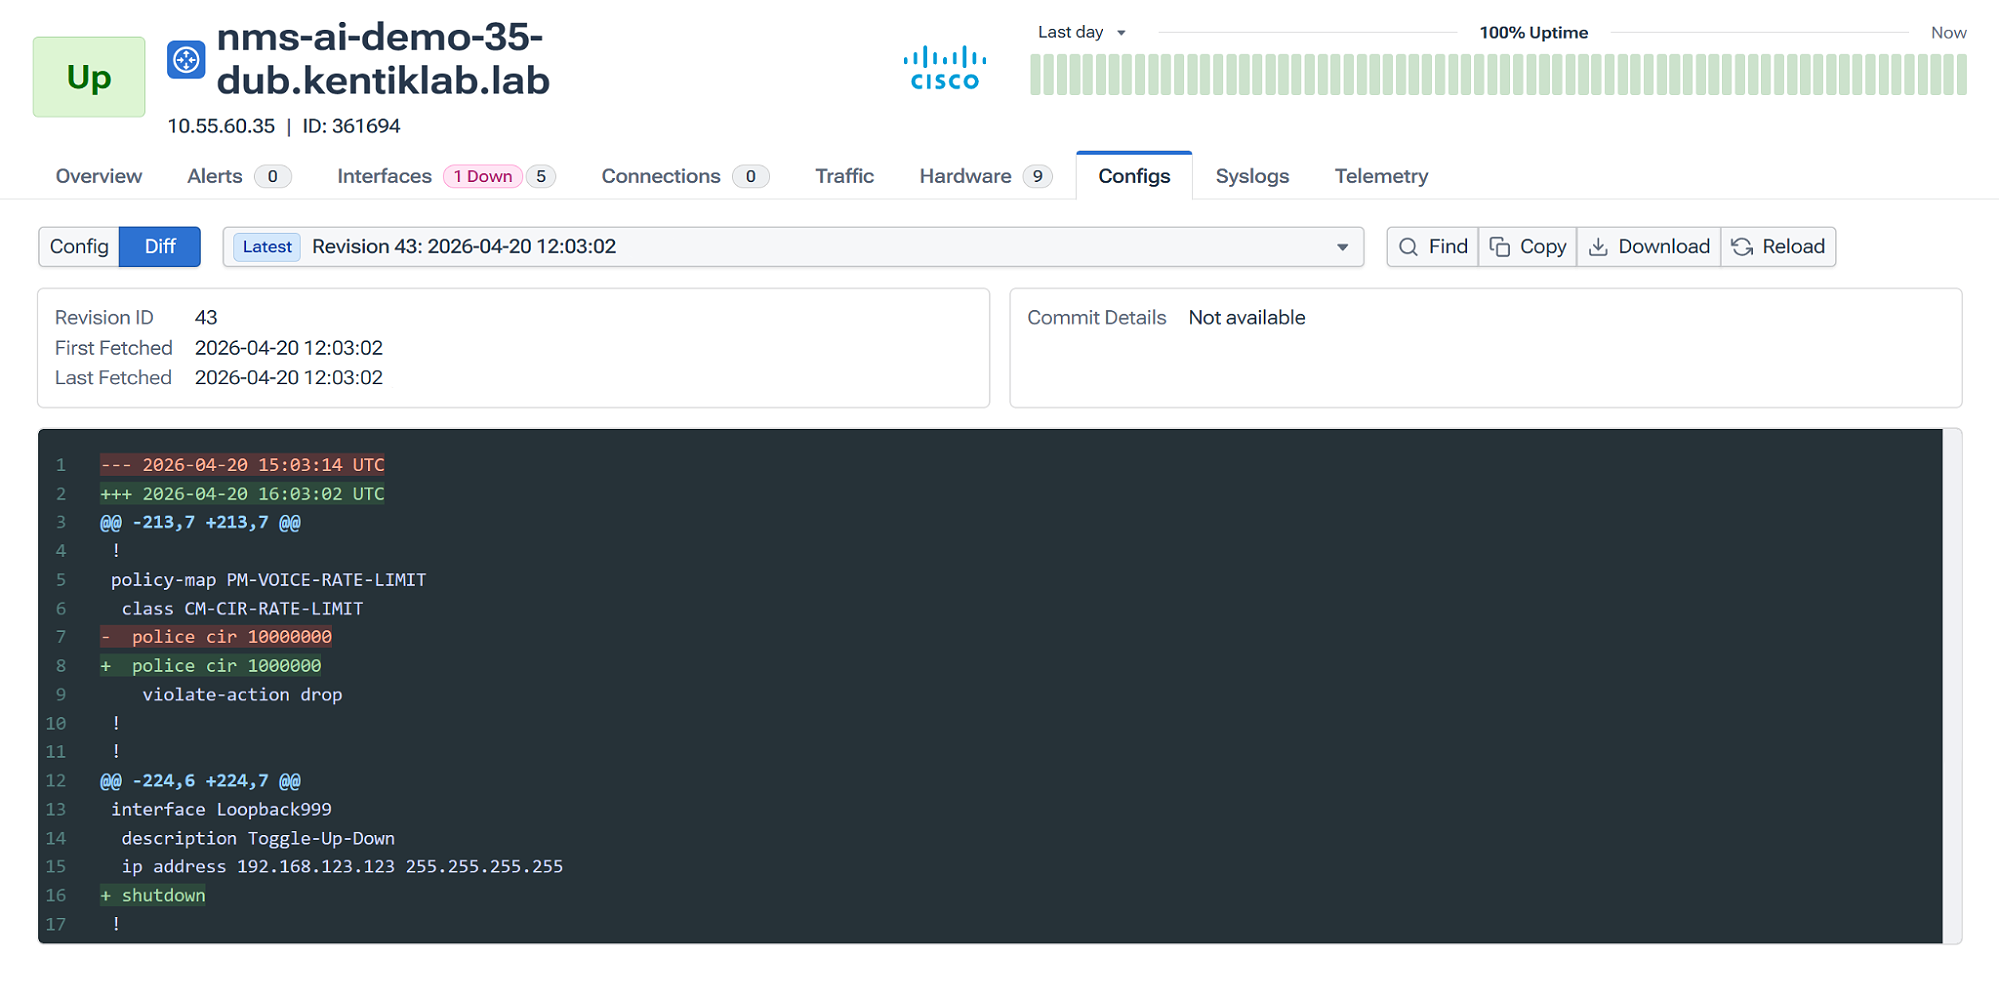Select the Latest revision pill
The height and width of the screenshot is (982, 1999).
tap(266, 246)
